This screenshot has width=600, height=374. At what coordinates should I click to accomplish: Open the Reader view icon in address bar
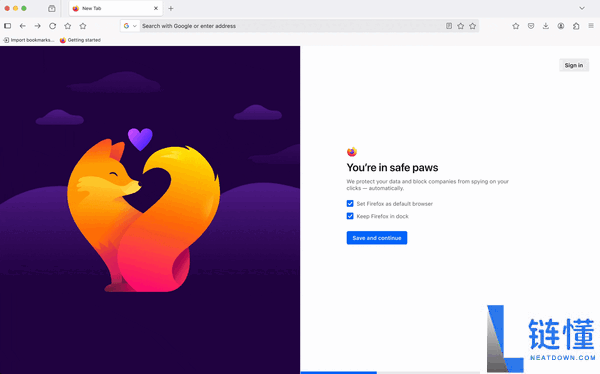(449, 26)
